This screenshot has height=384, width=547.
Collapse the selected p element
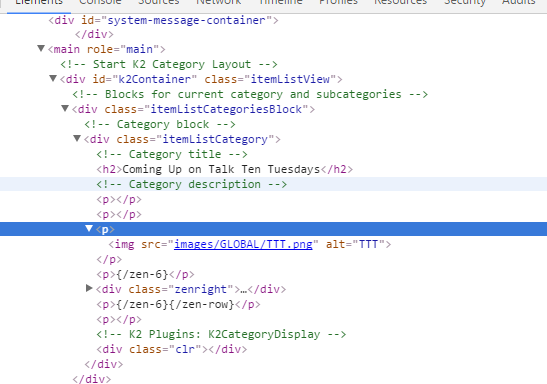(x=89, y=228)
